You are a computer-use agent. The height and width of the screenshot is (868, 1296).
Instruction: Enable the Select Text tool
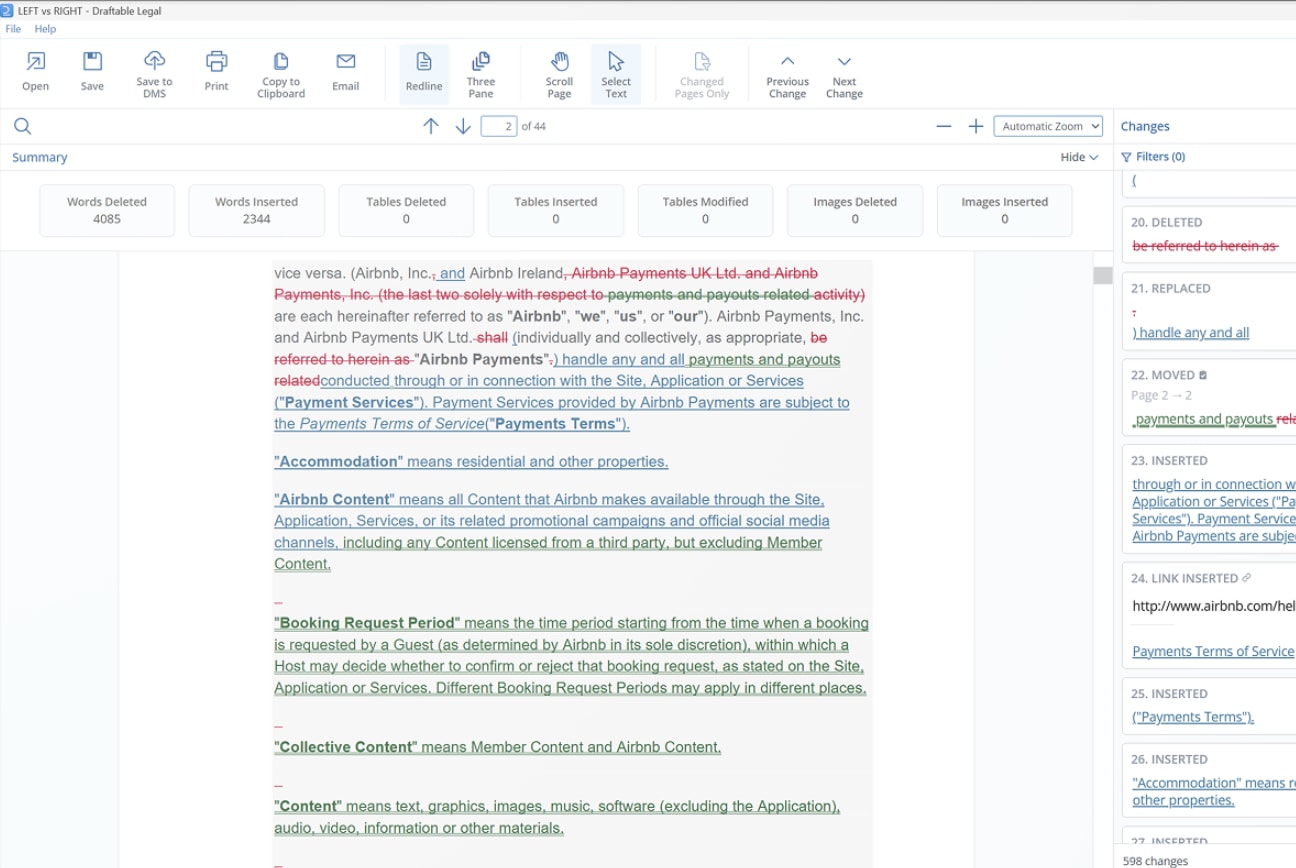pyautogui.click(x=616, y=73)
